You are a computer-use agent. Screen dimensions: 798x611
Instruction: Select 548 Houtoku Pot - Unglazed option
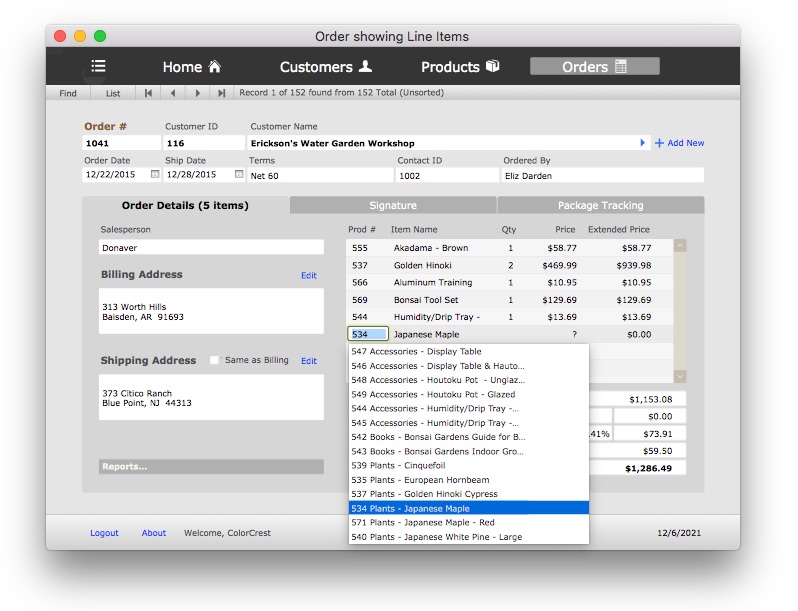(469, 380)
